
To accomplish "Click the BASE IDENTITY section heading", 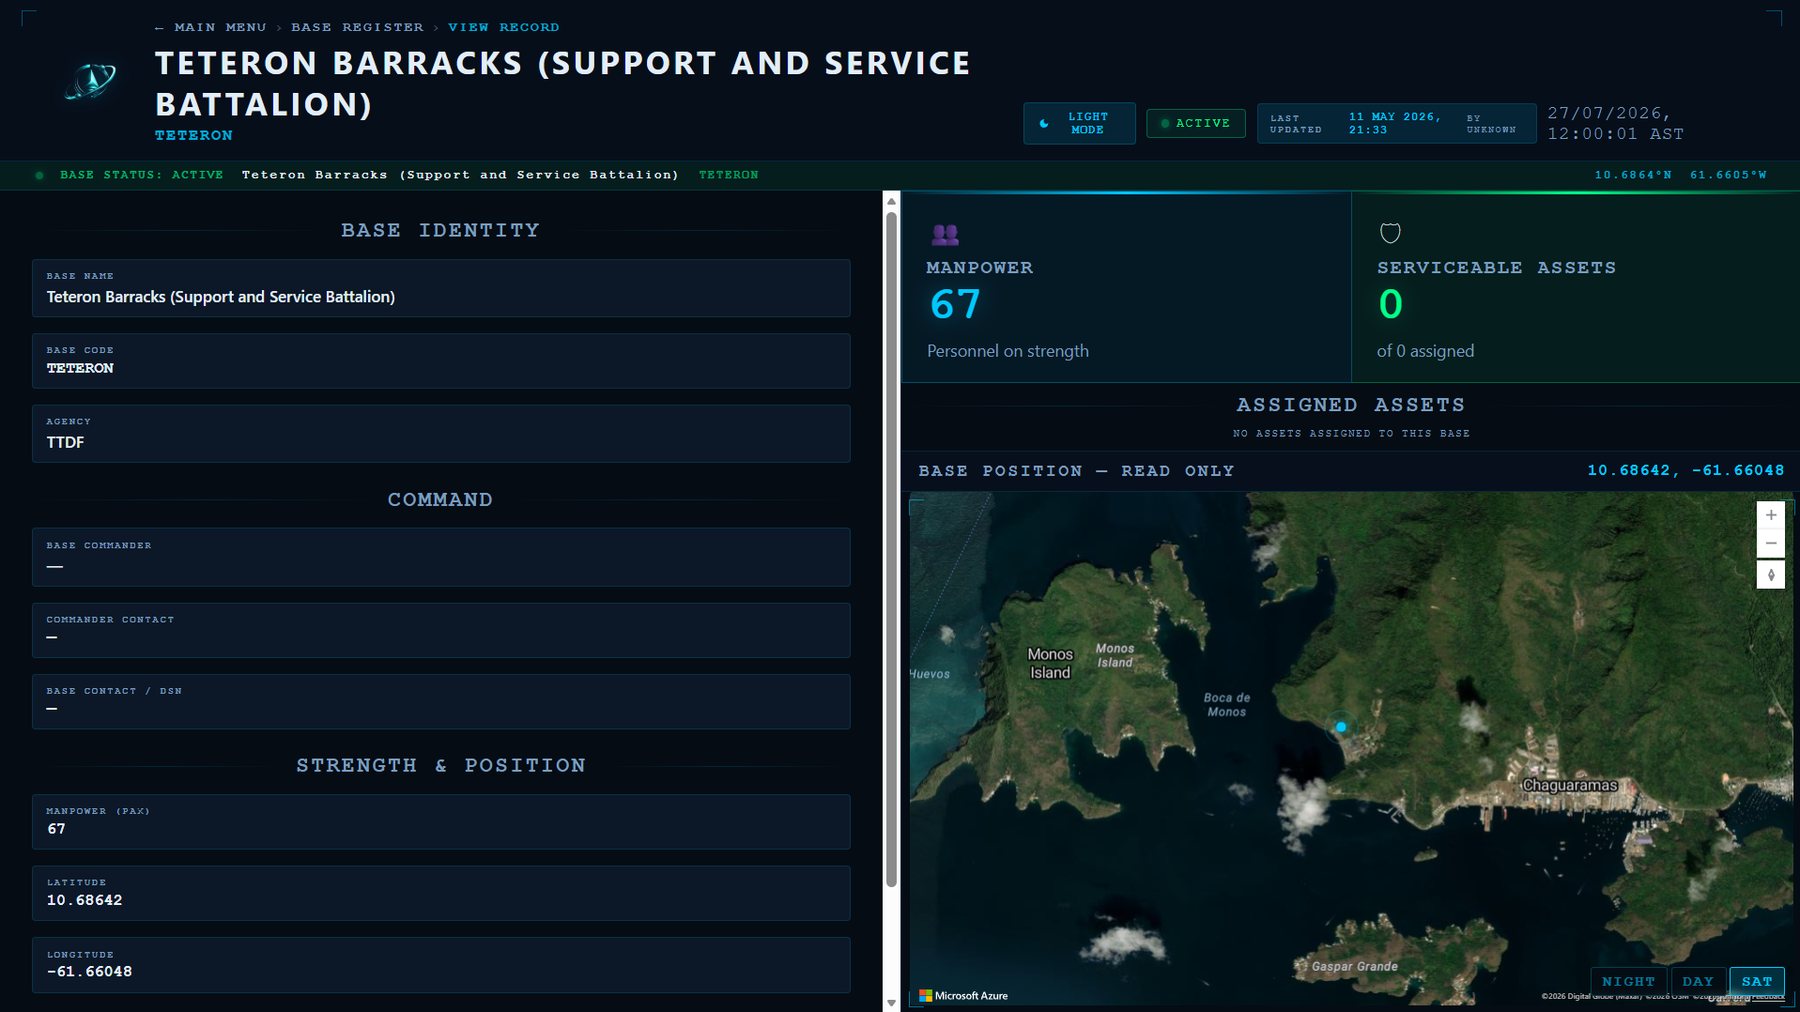I will pyautogui.click(x=440, y=230).
